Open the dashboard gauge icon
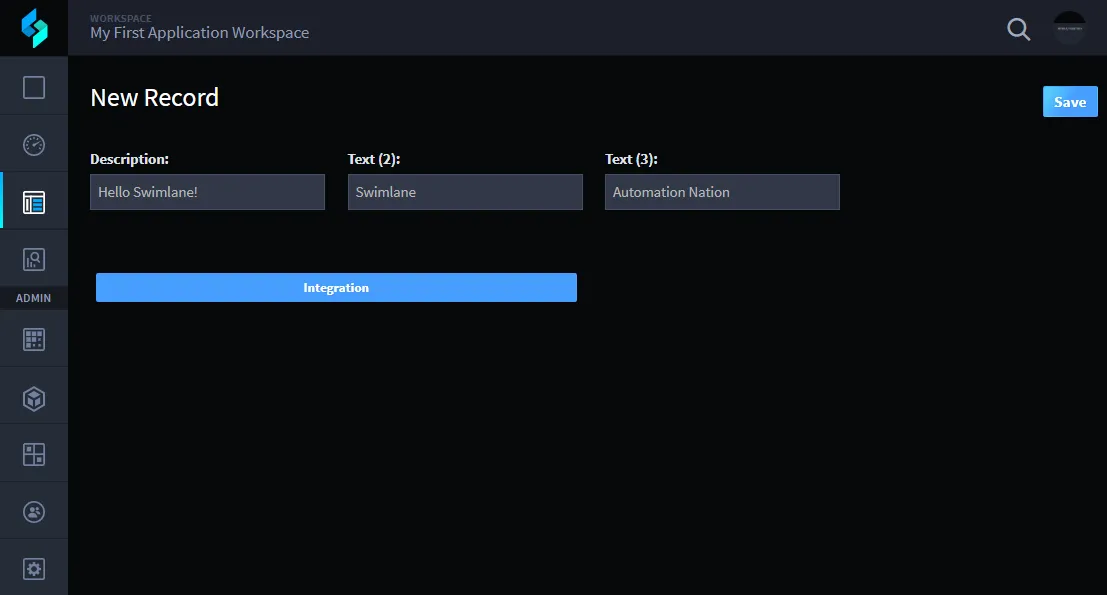 click(34, 145)
